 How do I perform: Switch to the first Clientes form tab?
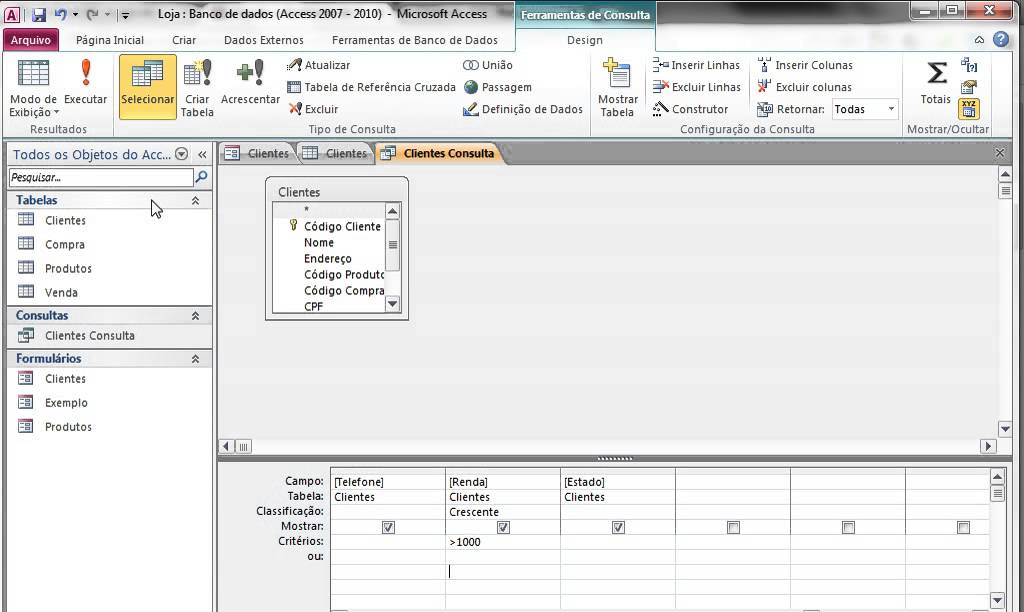(257, 153)
